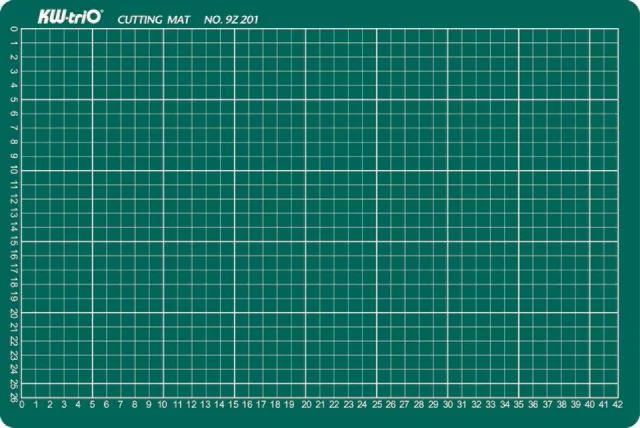
Task: Click number 15 on the horizontal bottom scale
Action: pyautogui.click(x=233, y=404)
